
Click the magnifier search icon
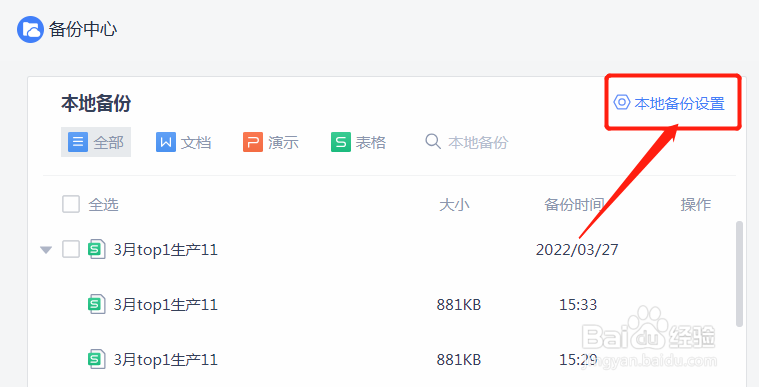point(433,141)
